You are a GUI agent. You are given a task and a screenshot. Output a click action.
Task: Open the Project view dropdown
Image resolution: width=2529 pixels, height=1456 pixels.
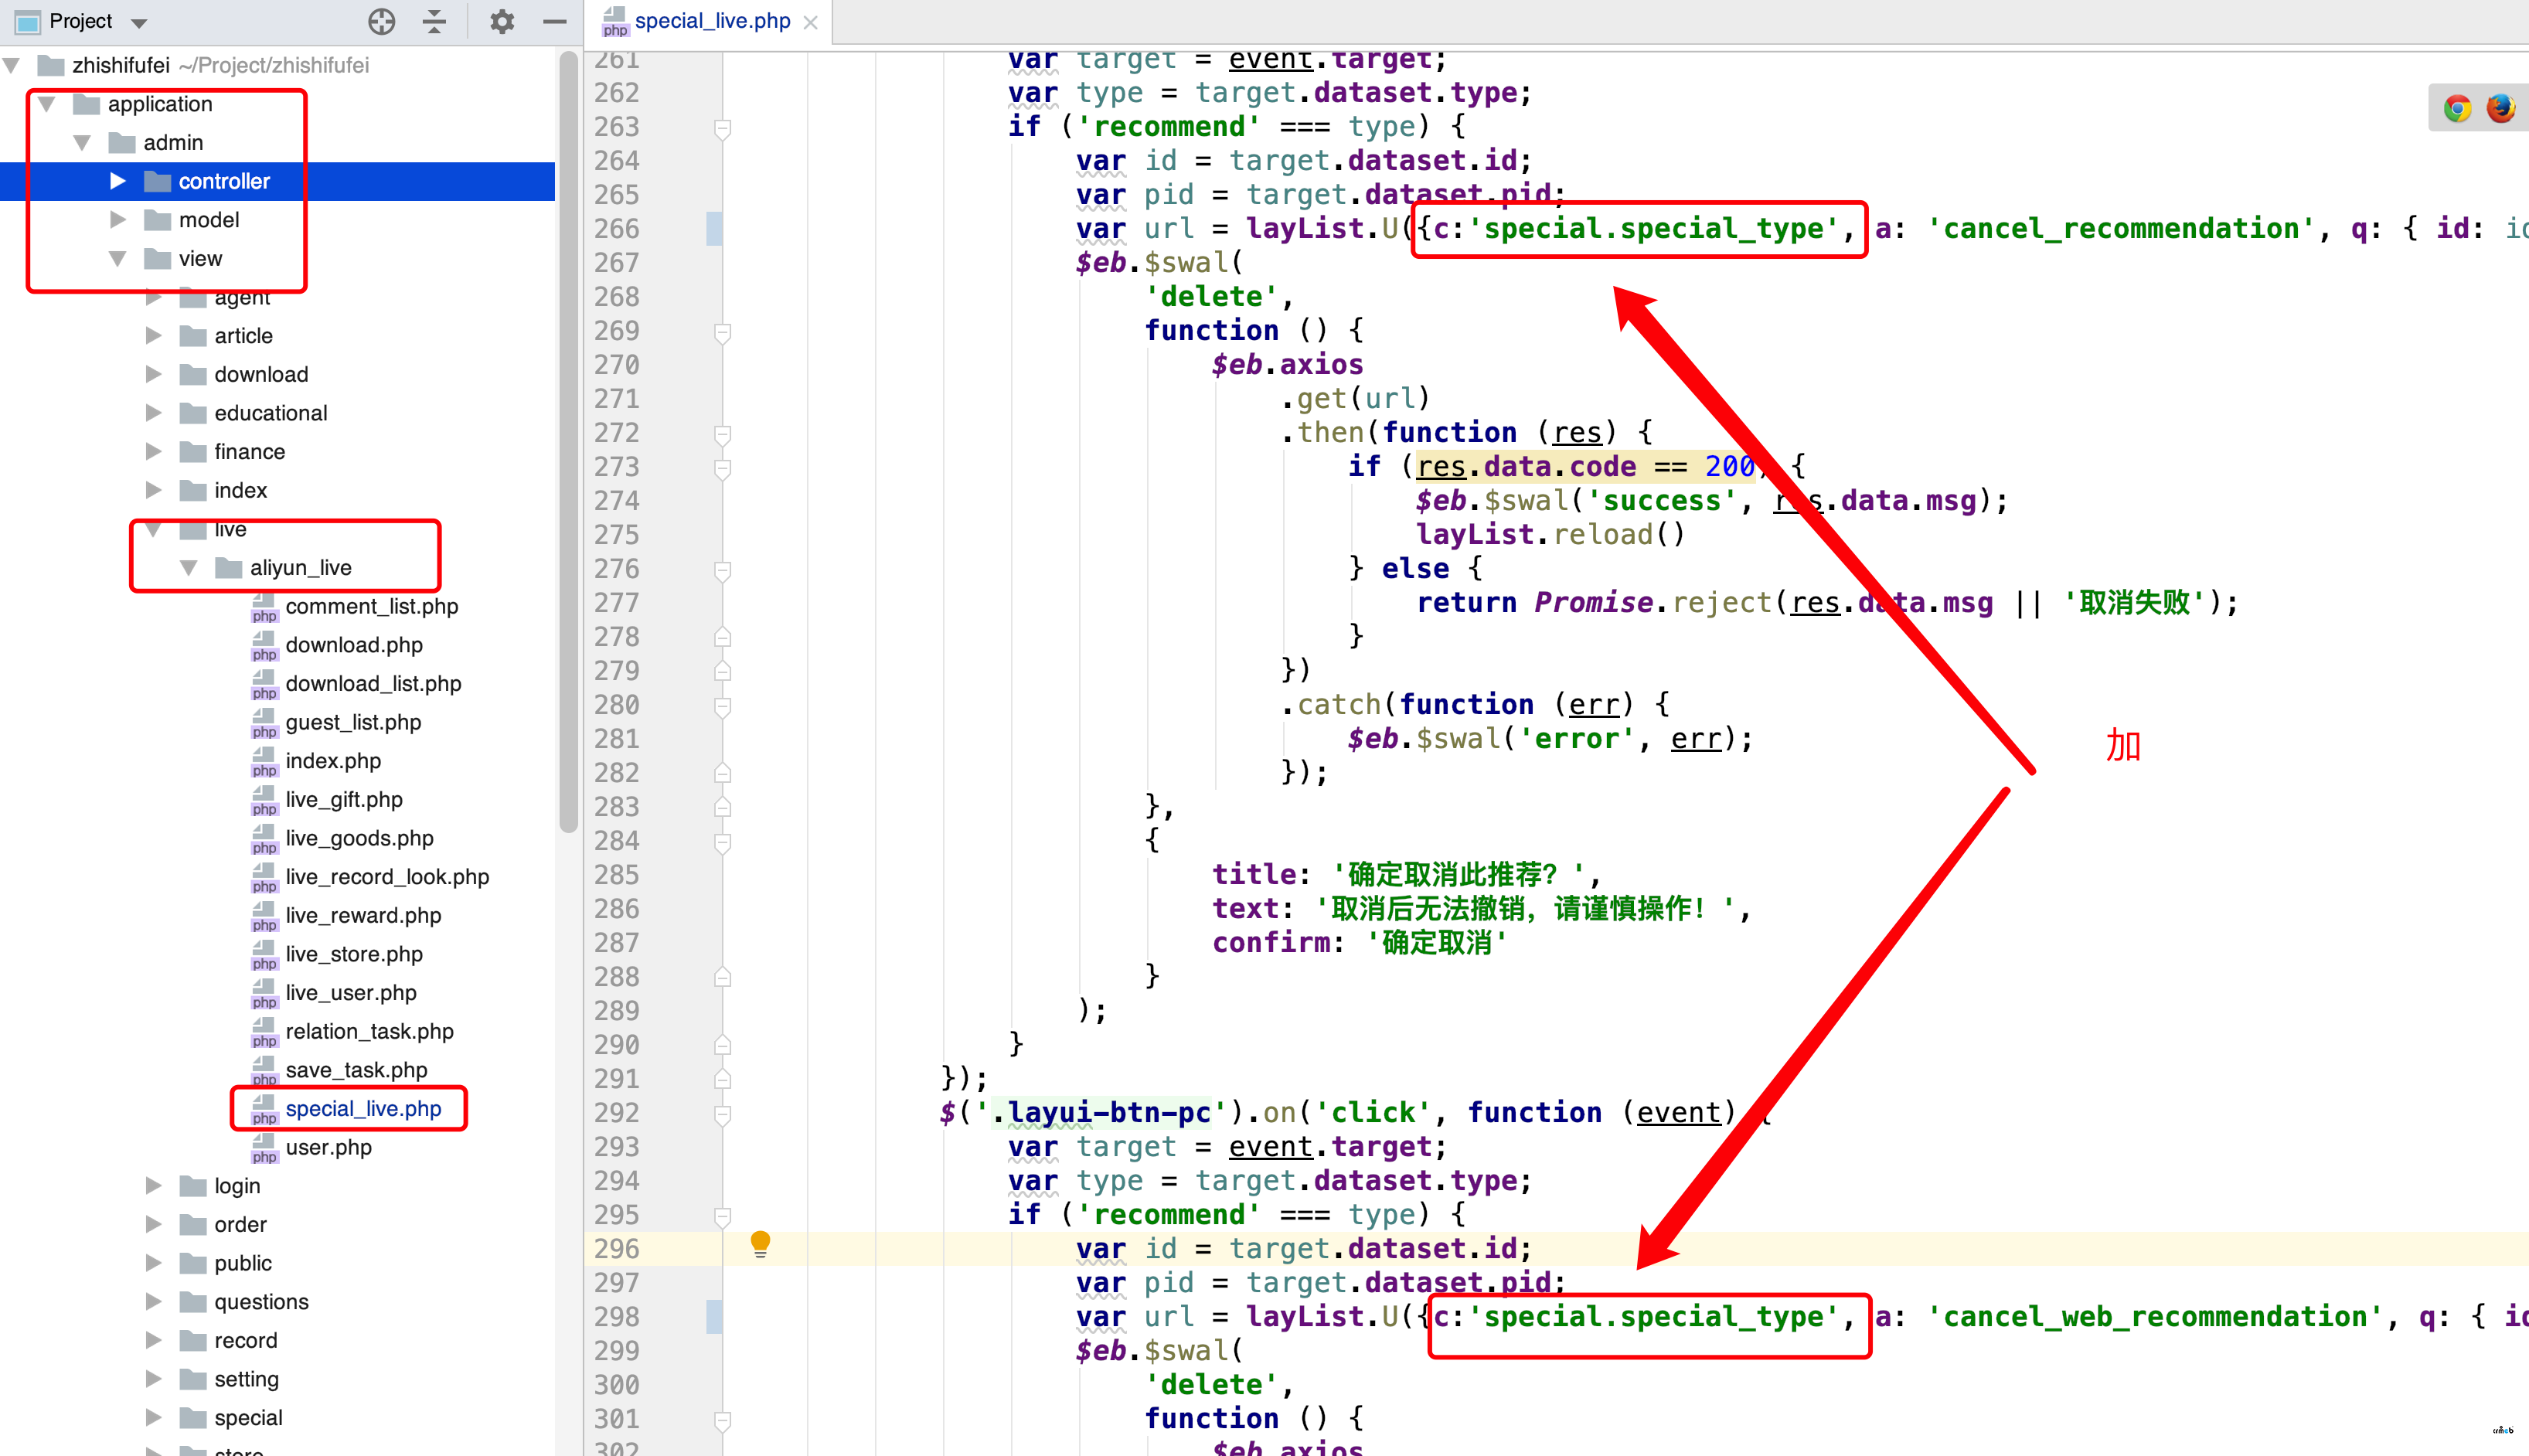(x=139, y=22)
